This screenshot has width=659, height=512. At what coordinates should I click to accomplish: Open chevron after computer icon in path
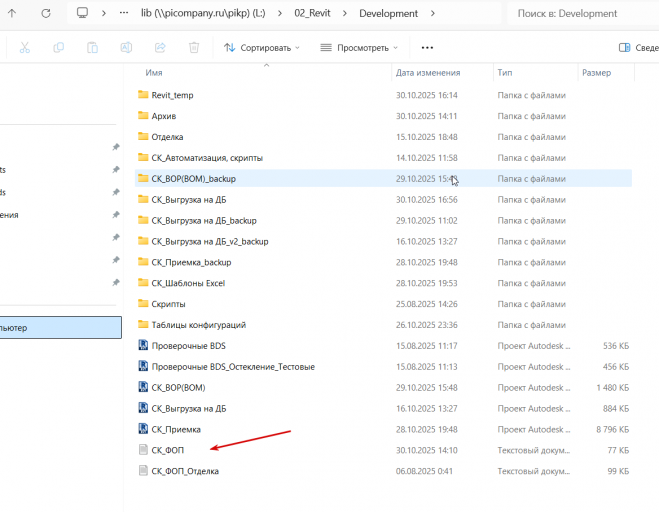(x=103, y=13)
